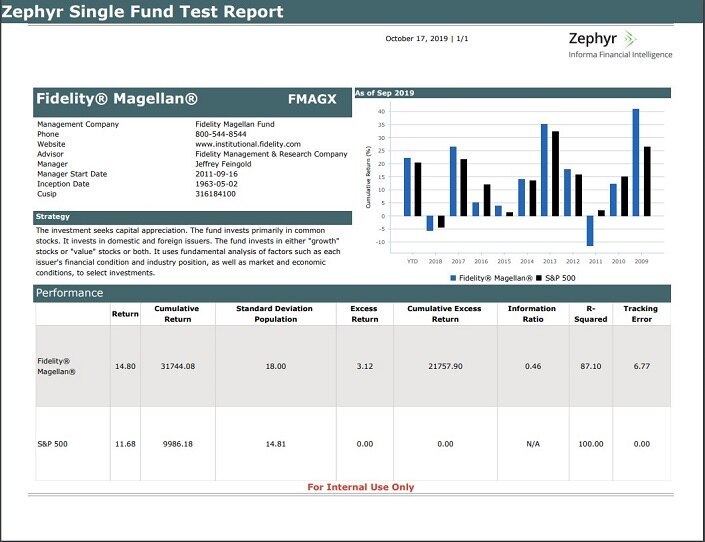Select the S&P 500 standard deviation 14.81

(276, 444)
